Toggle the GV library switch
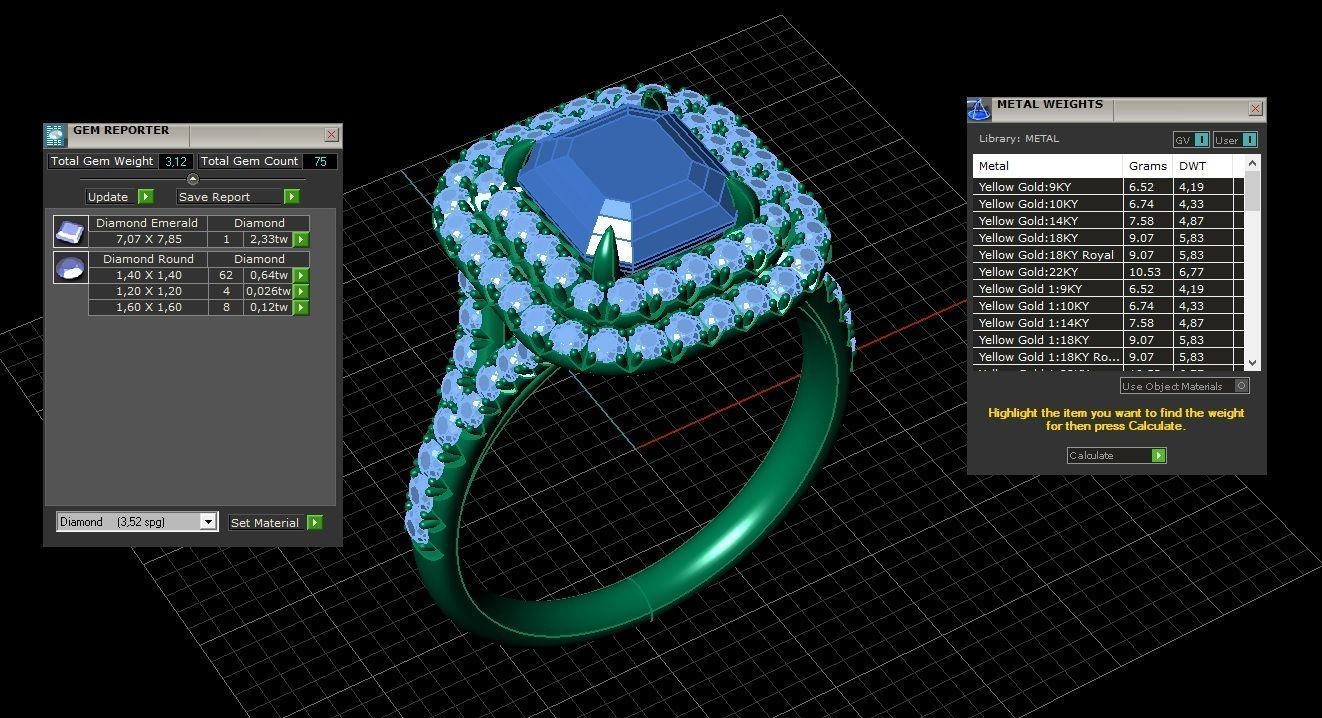1322x718 pixels. click(x=1191, y=140)
